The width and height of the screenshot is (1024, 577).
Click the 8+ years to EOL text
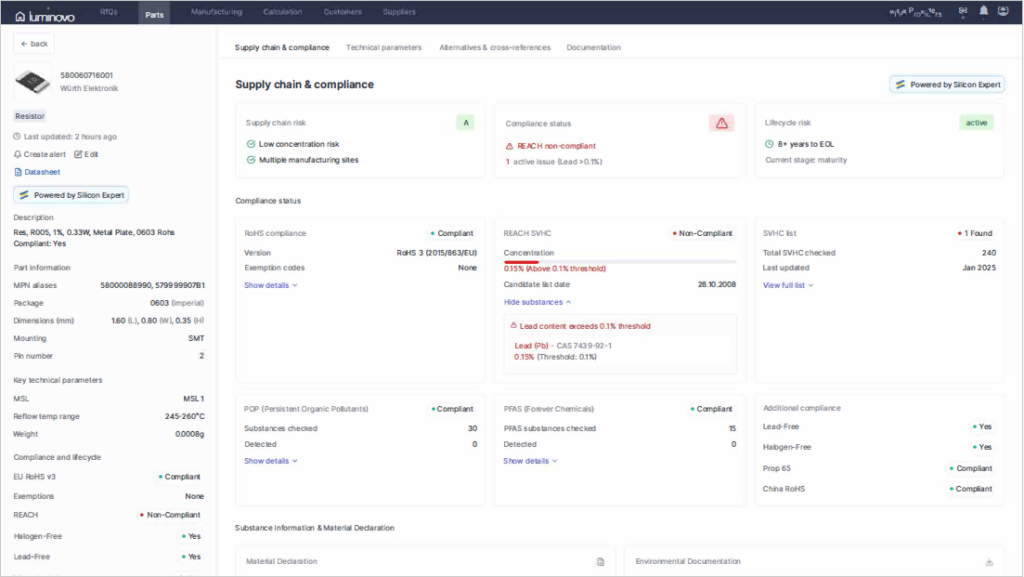click(806, 144)
